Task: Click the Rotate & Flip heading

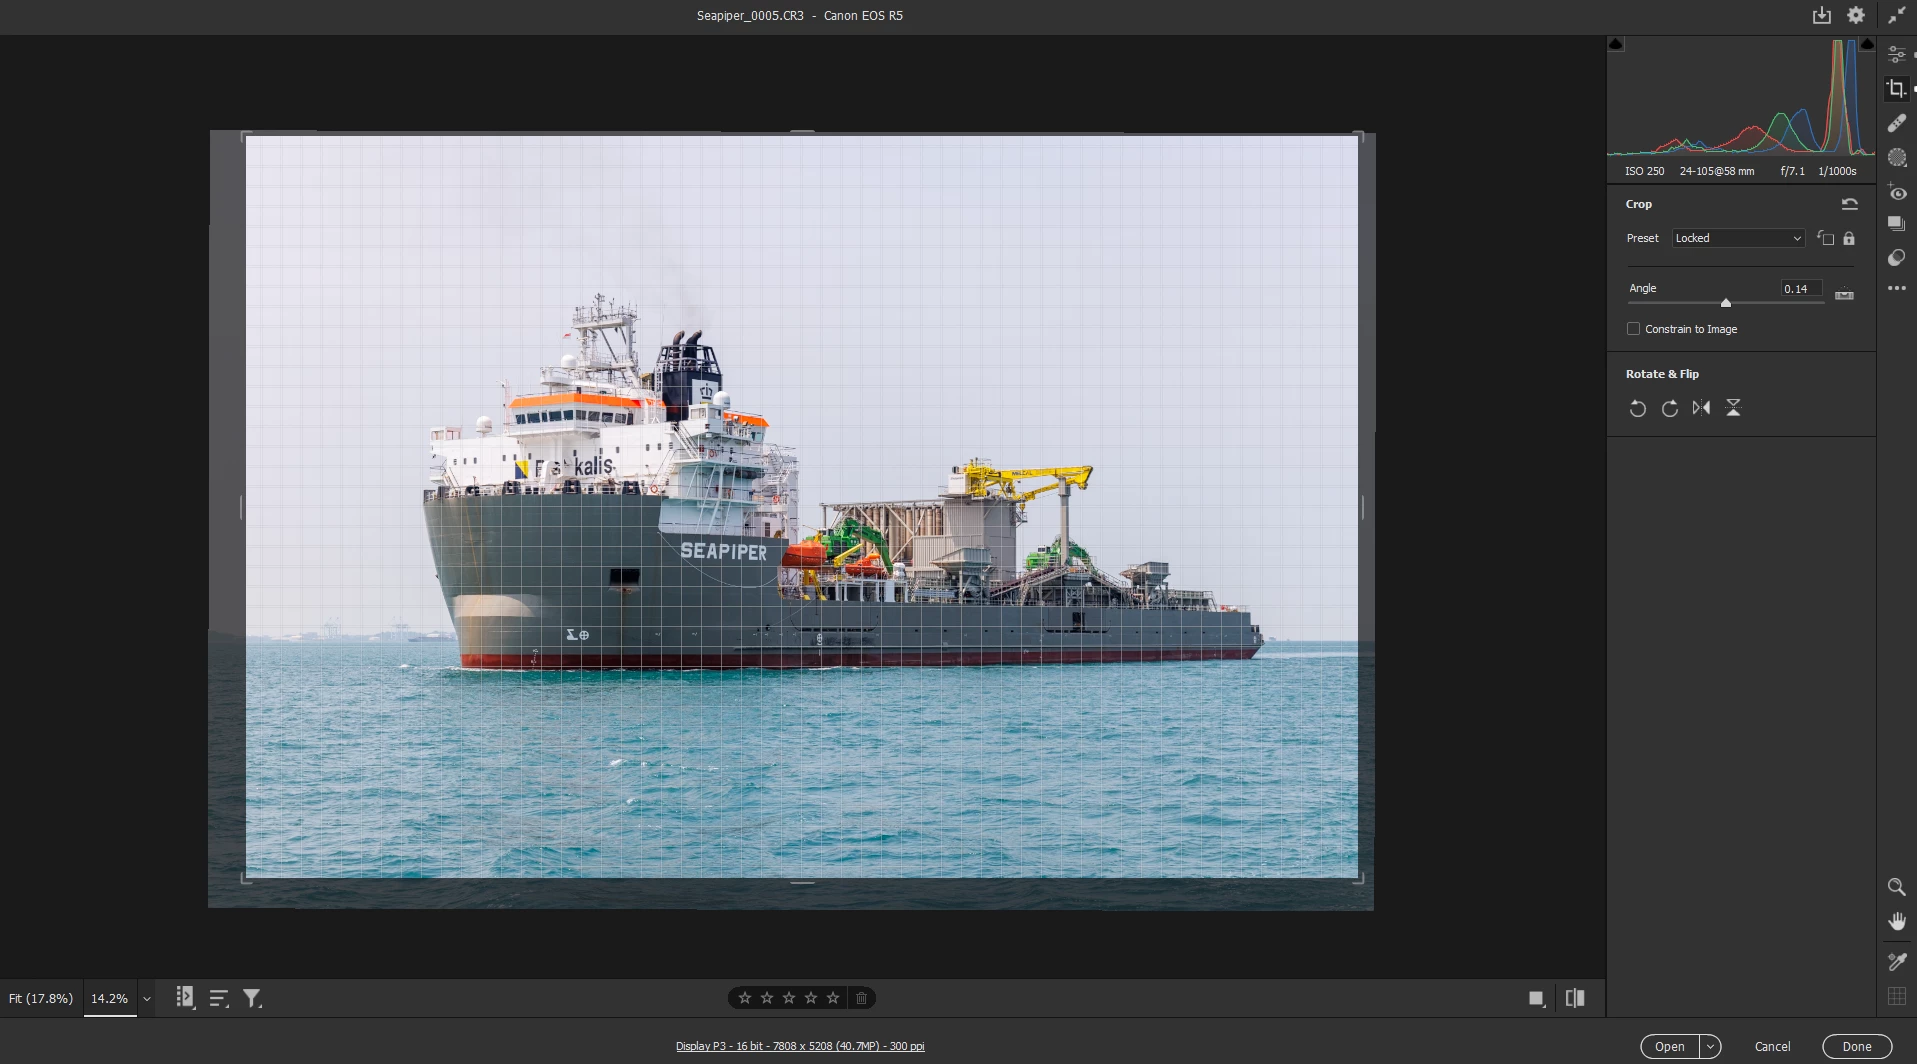Action: coord(1662,374)
